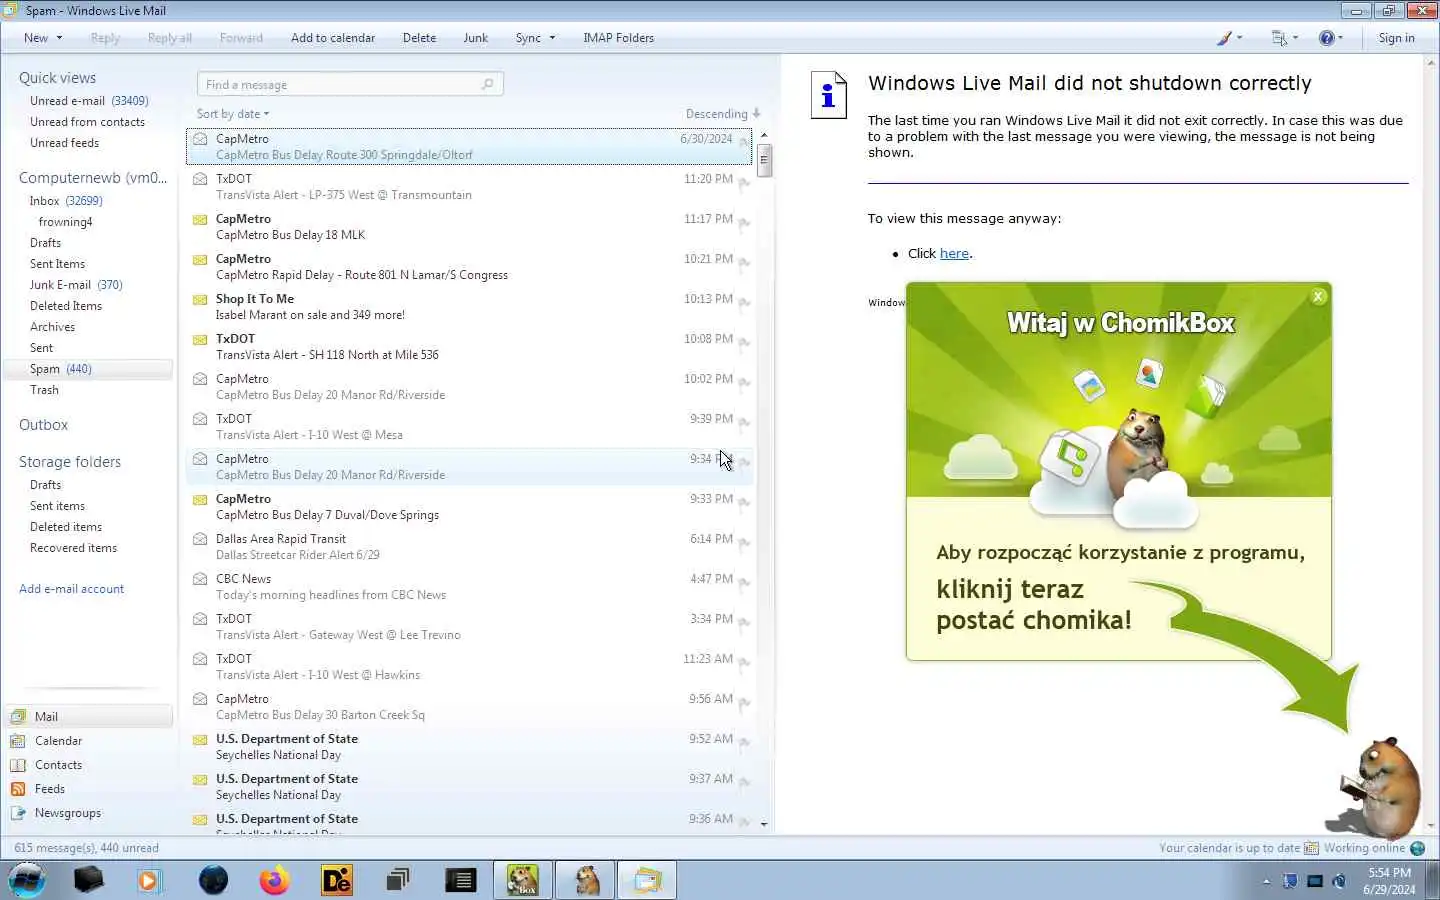The image size is (1440, 900).
Task: Open Firefox from the taskbar
Action: [274, 880]
